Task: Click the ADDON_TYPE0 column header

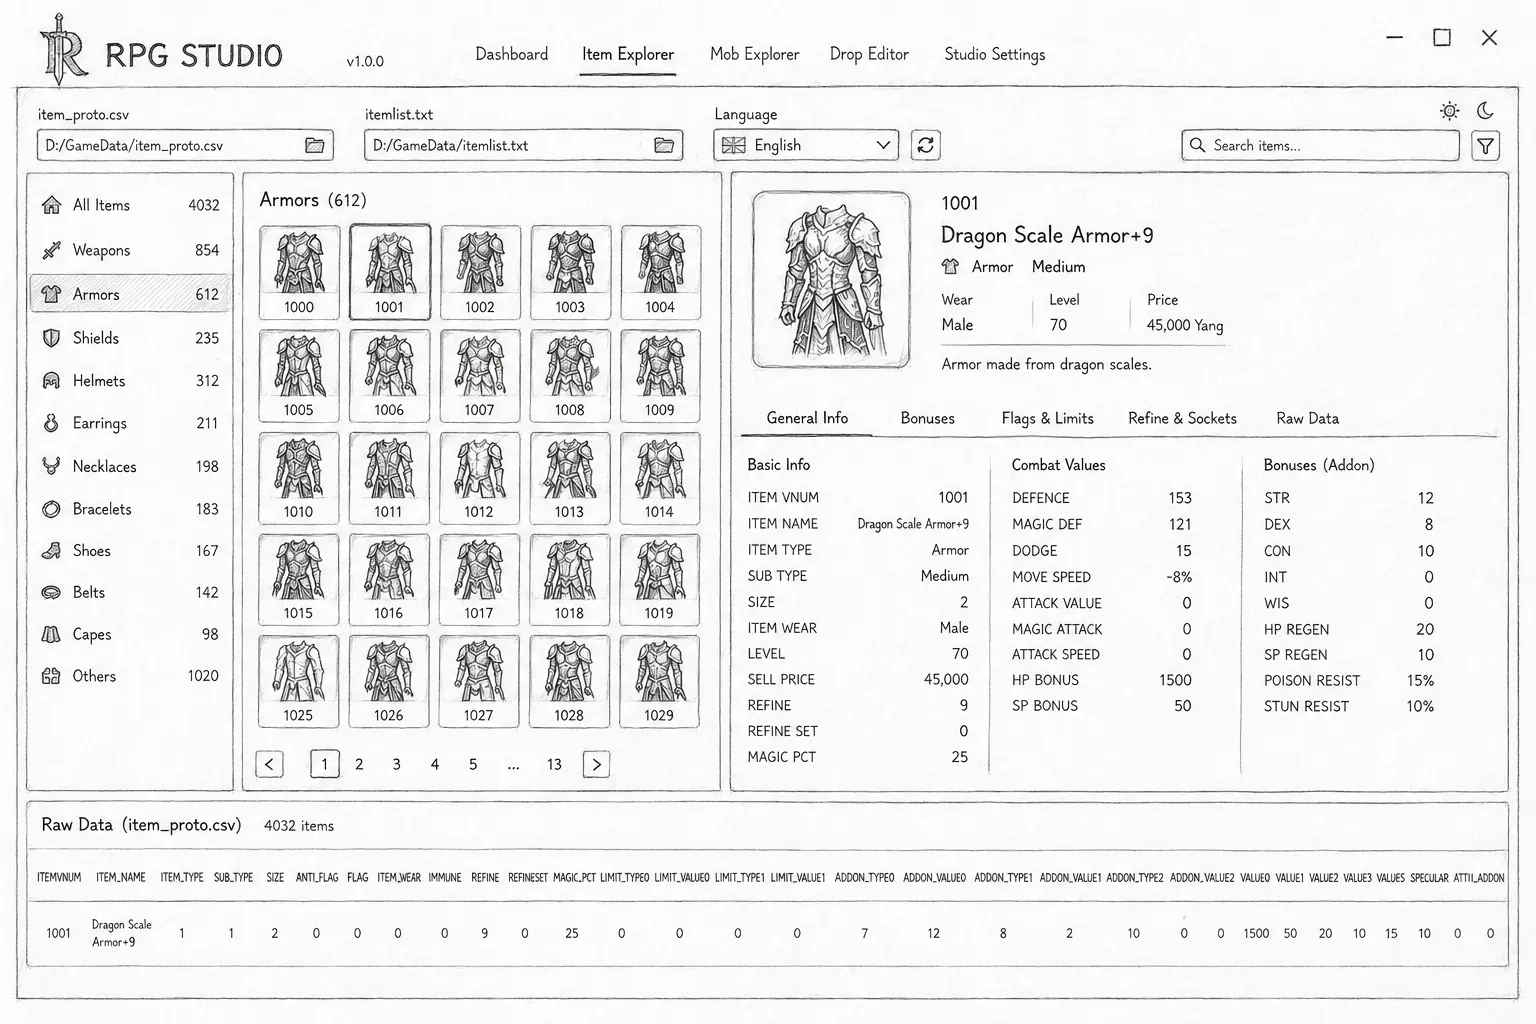Action: coord(865,877)
